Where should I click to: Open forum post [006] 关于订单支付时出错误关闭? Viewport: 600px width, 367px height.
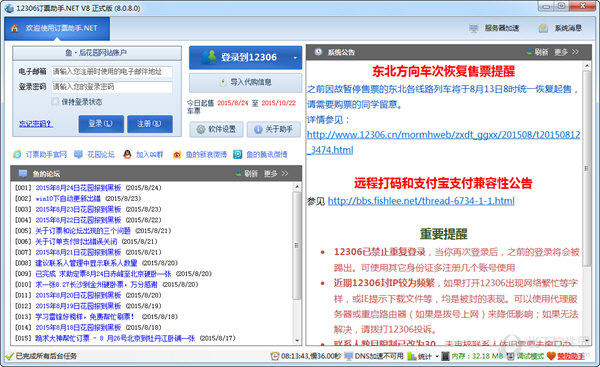[76, 241]
